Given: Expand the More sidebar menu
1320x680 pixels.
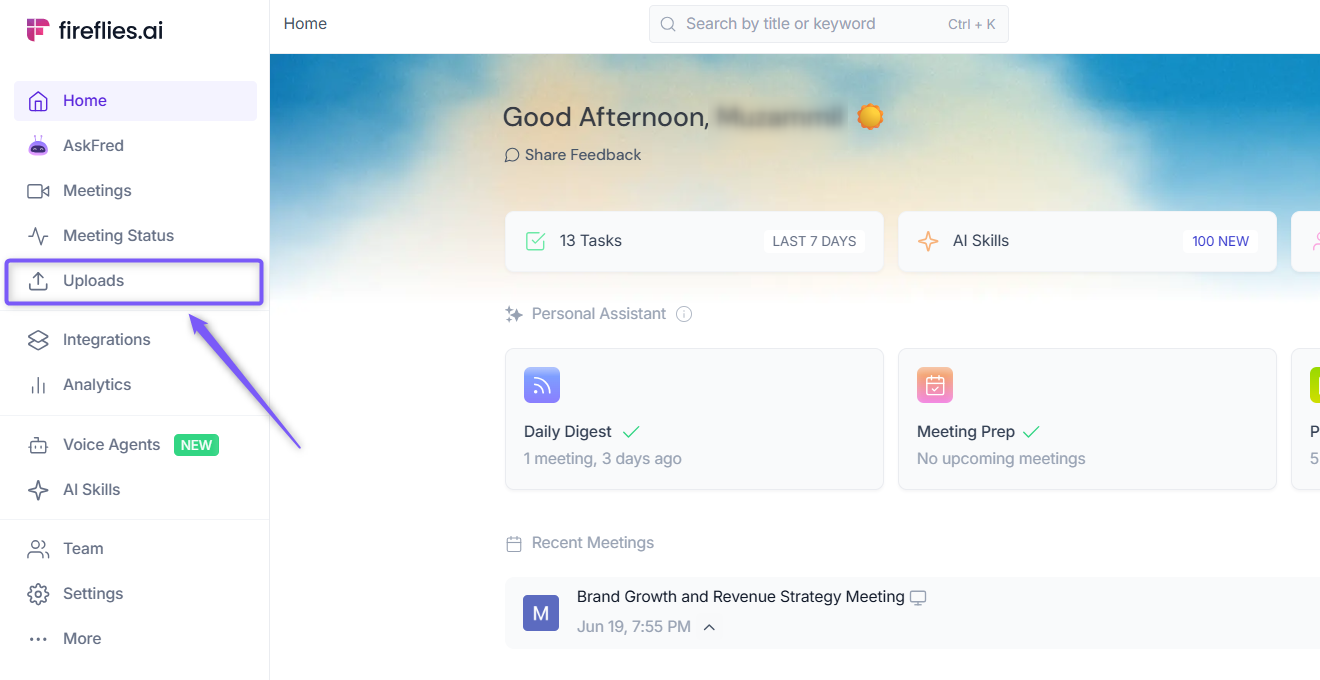Looking at the screenshot, I should point(135,639).
